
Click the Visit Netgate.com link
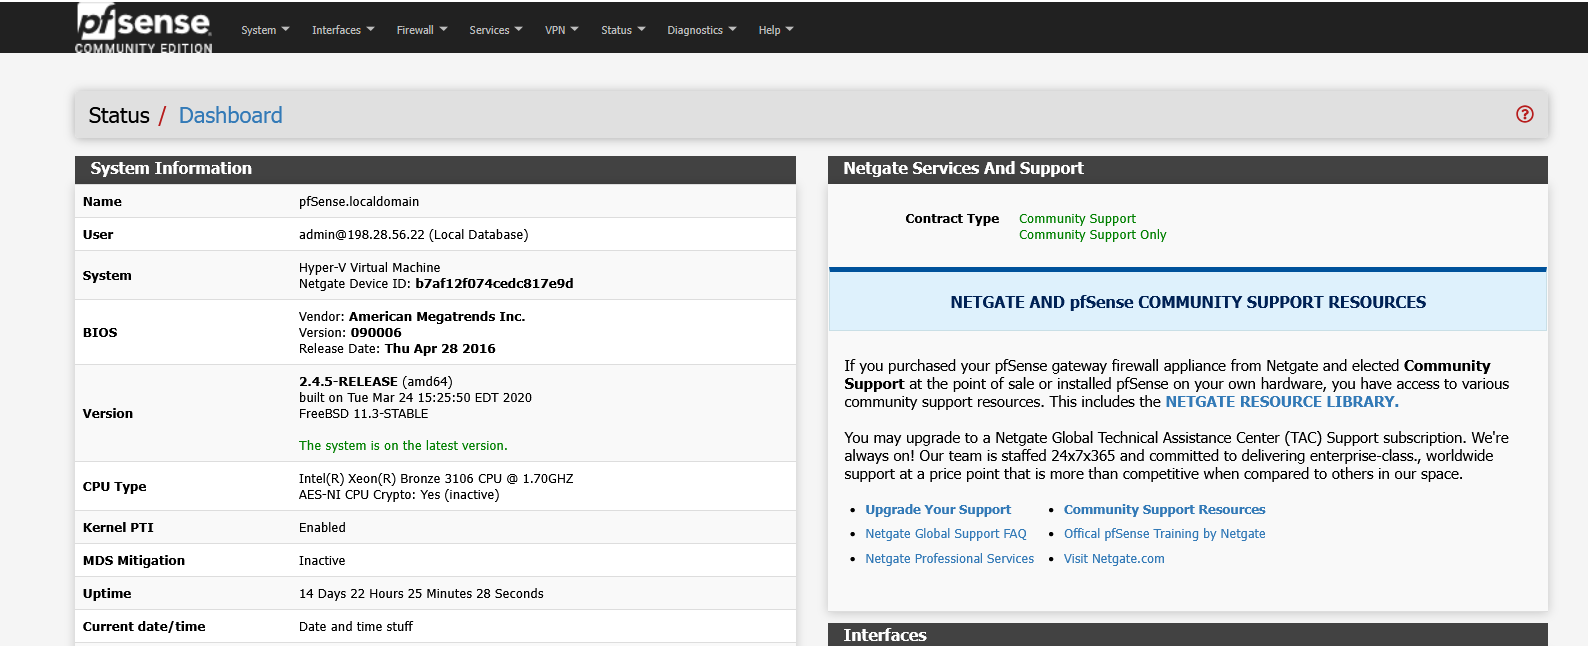pyautogui.click(x=1114, y=559)
